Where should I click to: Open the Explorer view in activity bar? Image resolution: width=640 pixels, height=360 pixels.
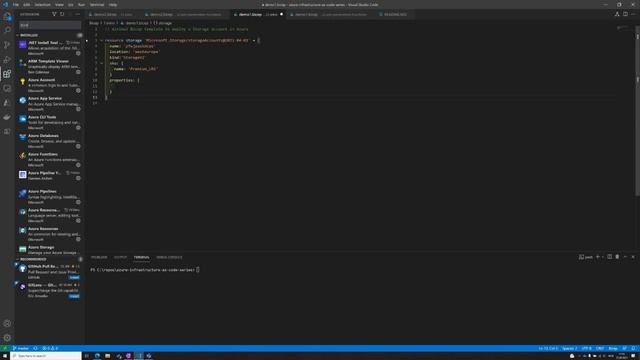tap(7, 16)
